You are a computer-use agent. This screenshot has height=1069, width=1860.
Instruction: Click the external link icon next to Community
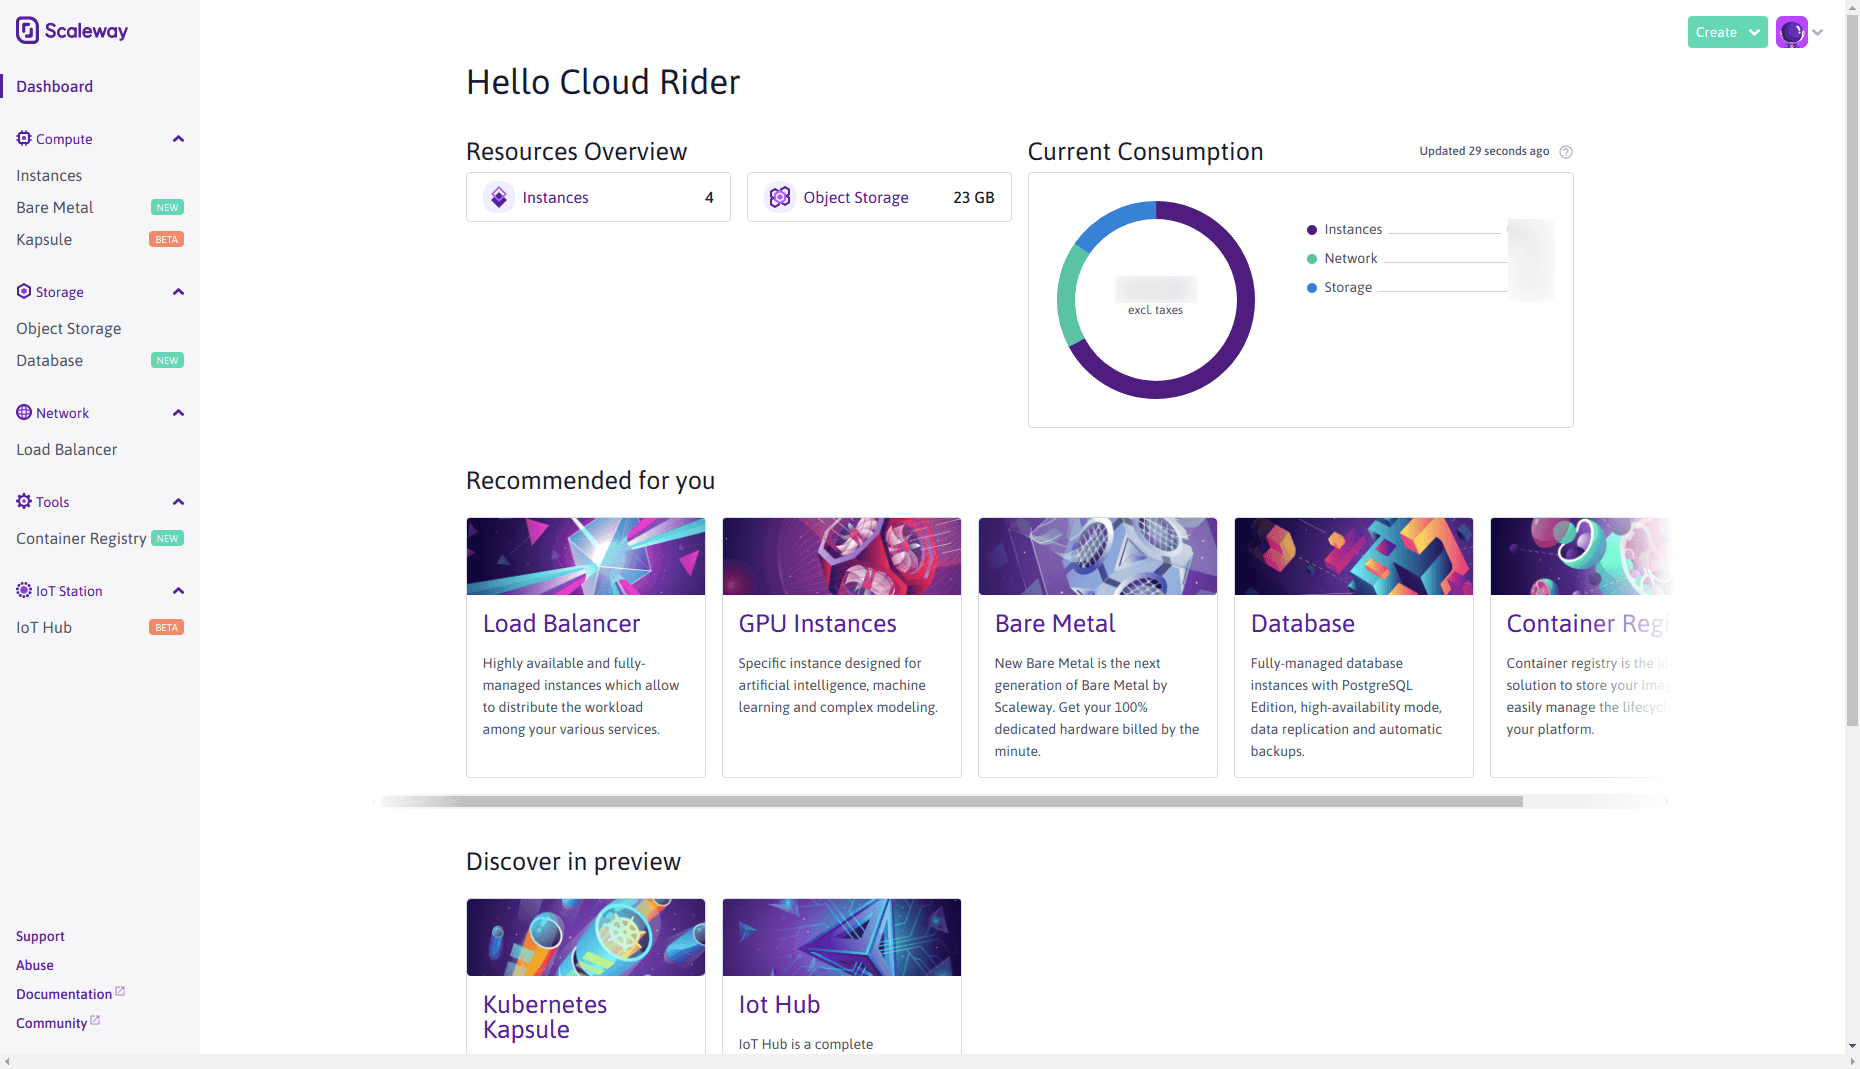tap(95, 1020)
